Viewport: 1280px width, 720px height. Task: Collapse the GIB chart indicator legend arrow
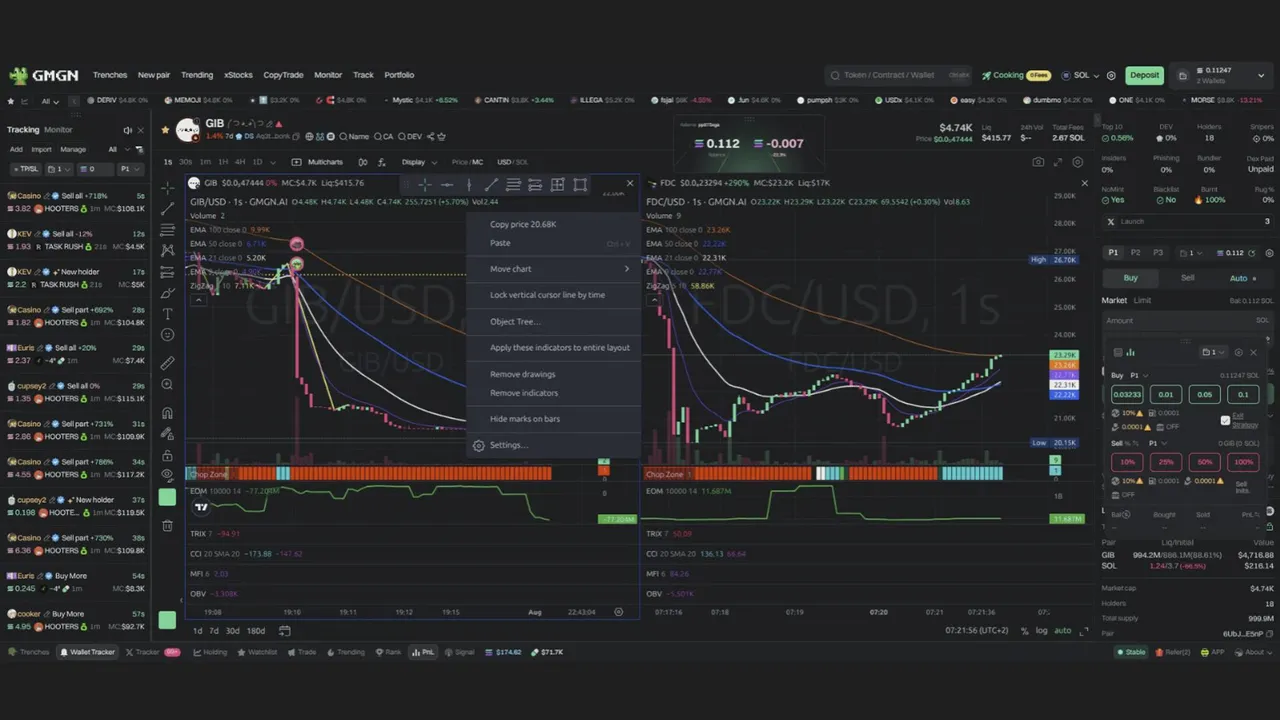click(x=197, y=300)
